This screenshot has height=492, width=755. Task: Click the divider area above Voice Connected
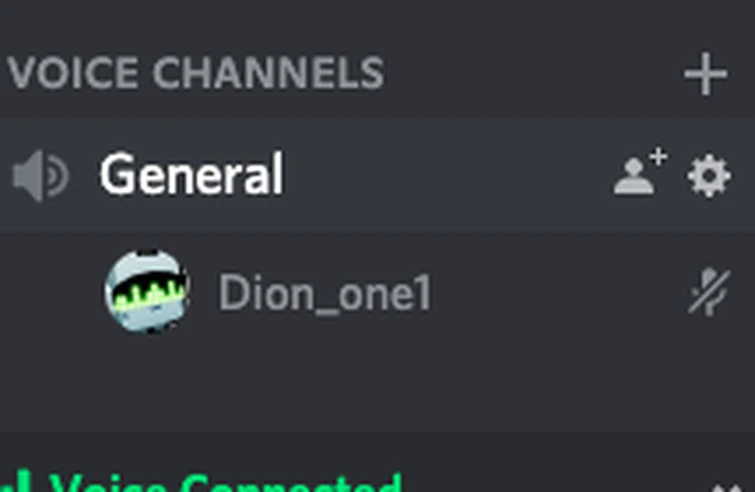tap(378, 448)
